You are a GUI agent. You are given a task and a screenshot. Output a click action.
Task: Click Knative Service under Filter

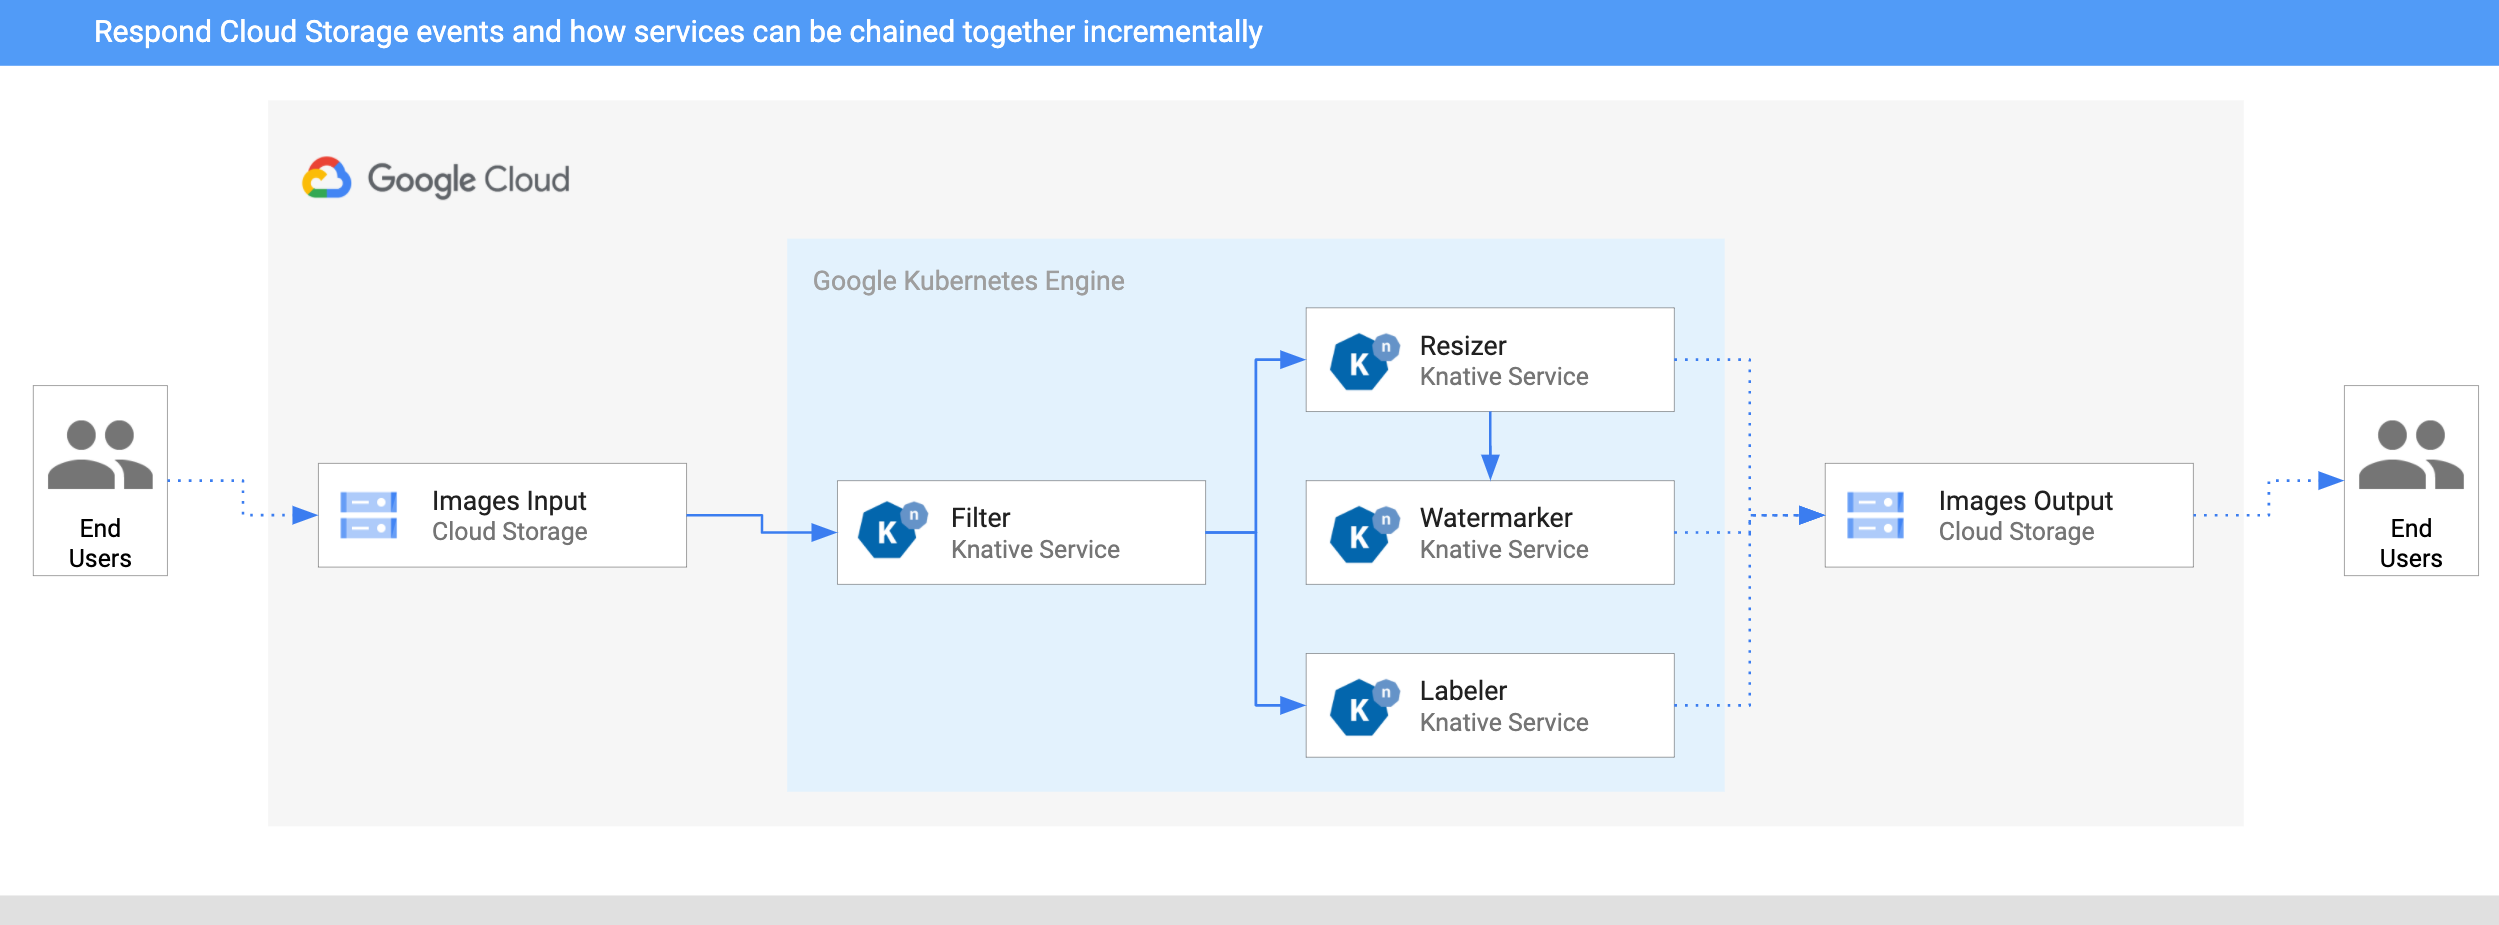click(x=1035, y=549)
